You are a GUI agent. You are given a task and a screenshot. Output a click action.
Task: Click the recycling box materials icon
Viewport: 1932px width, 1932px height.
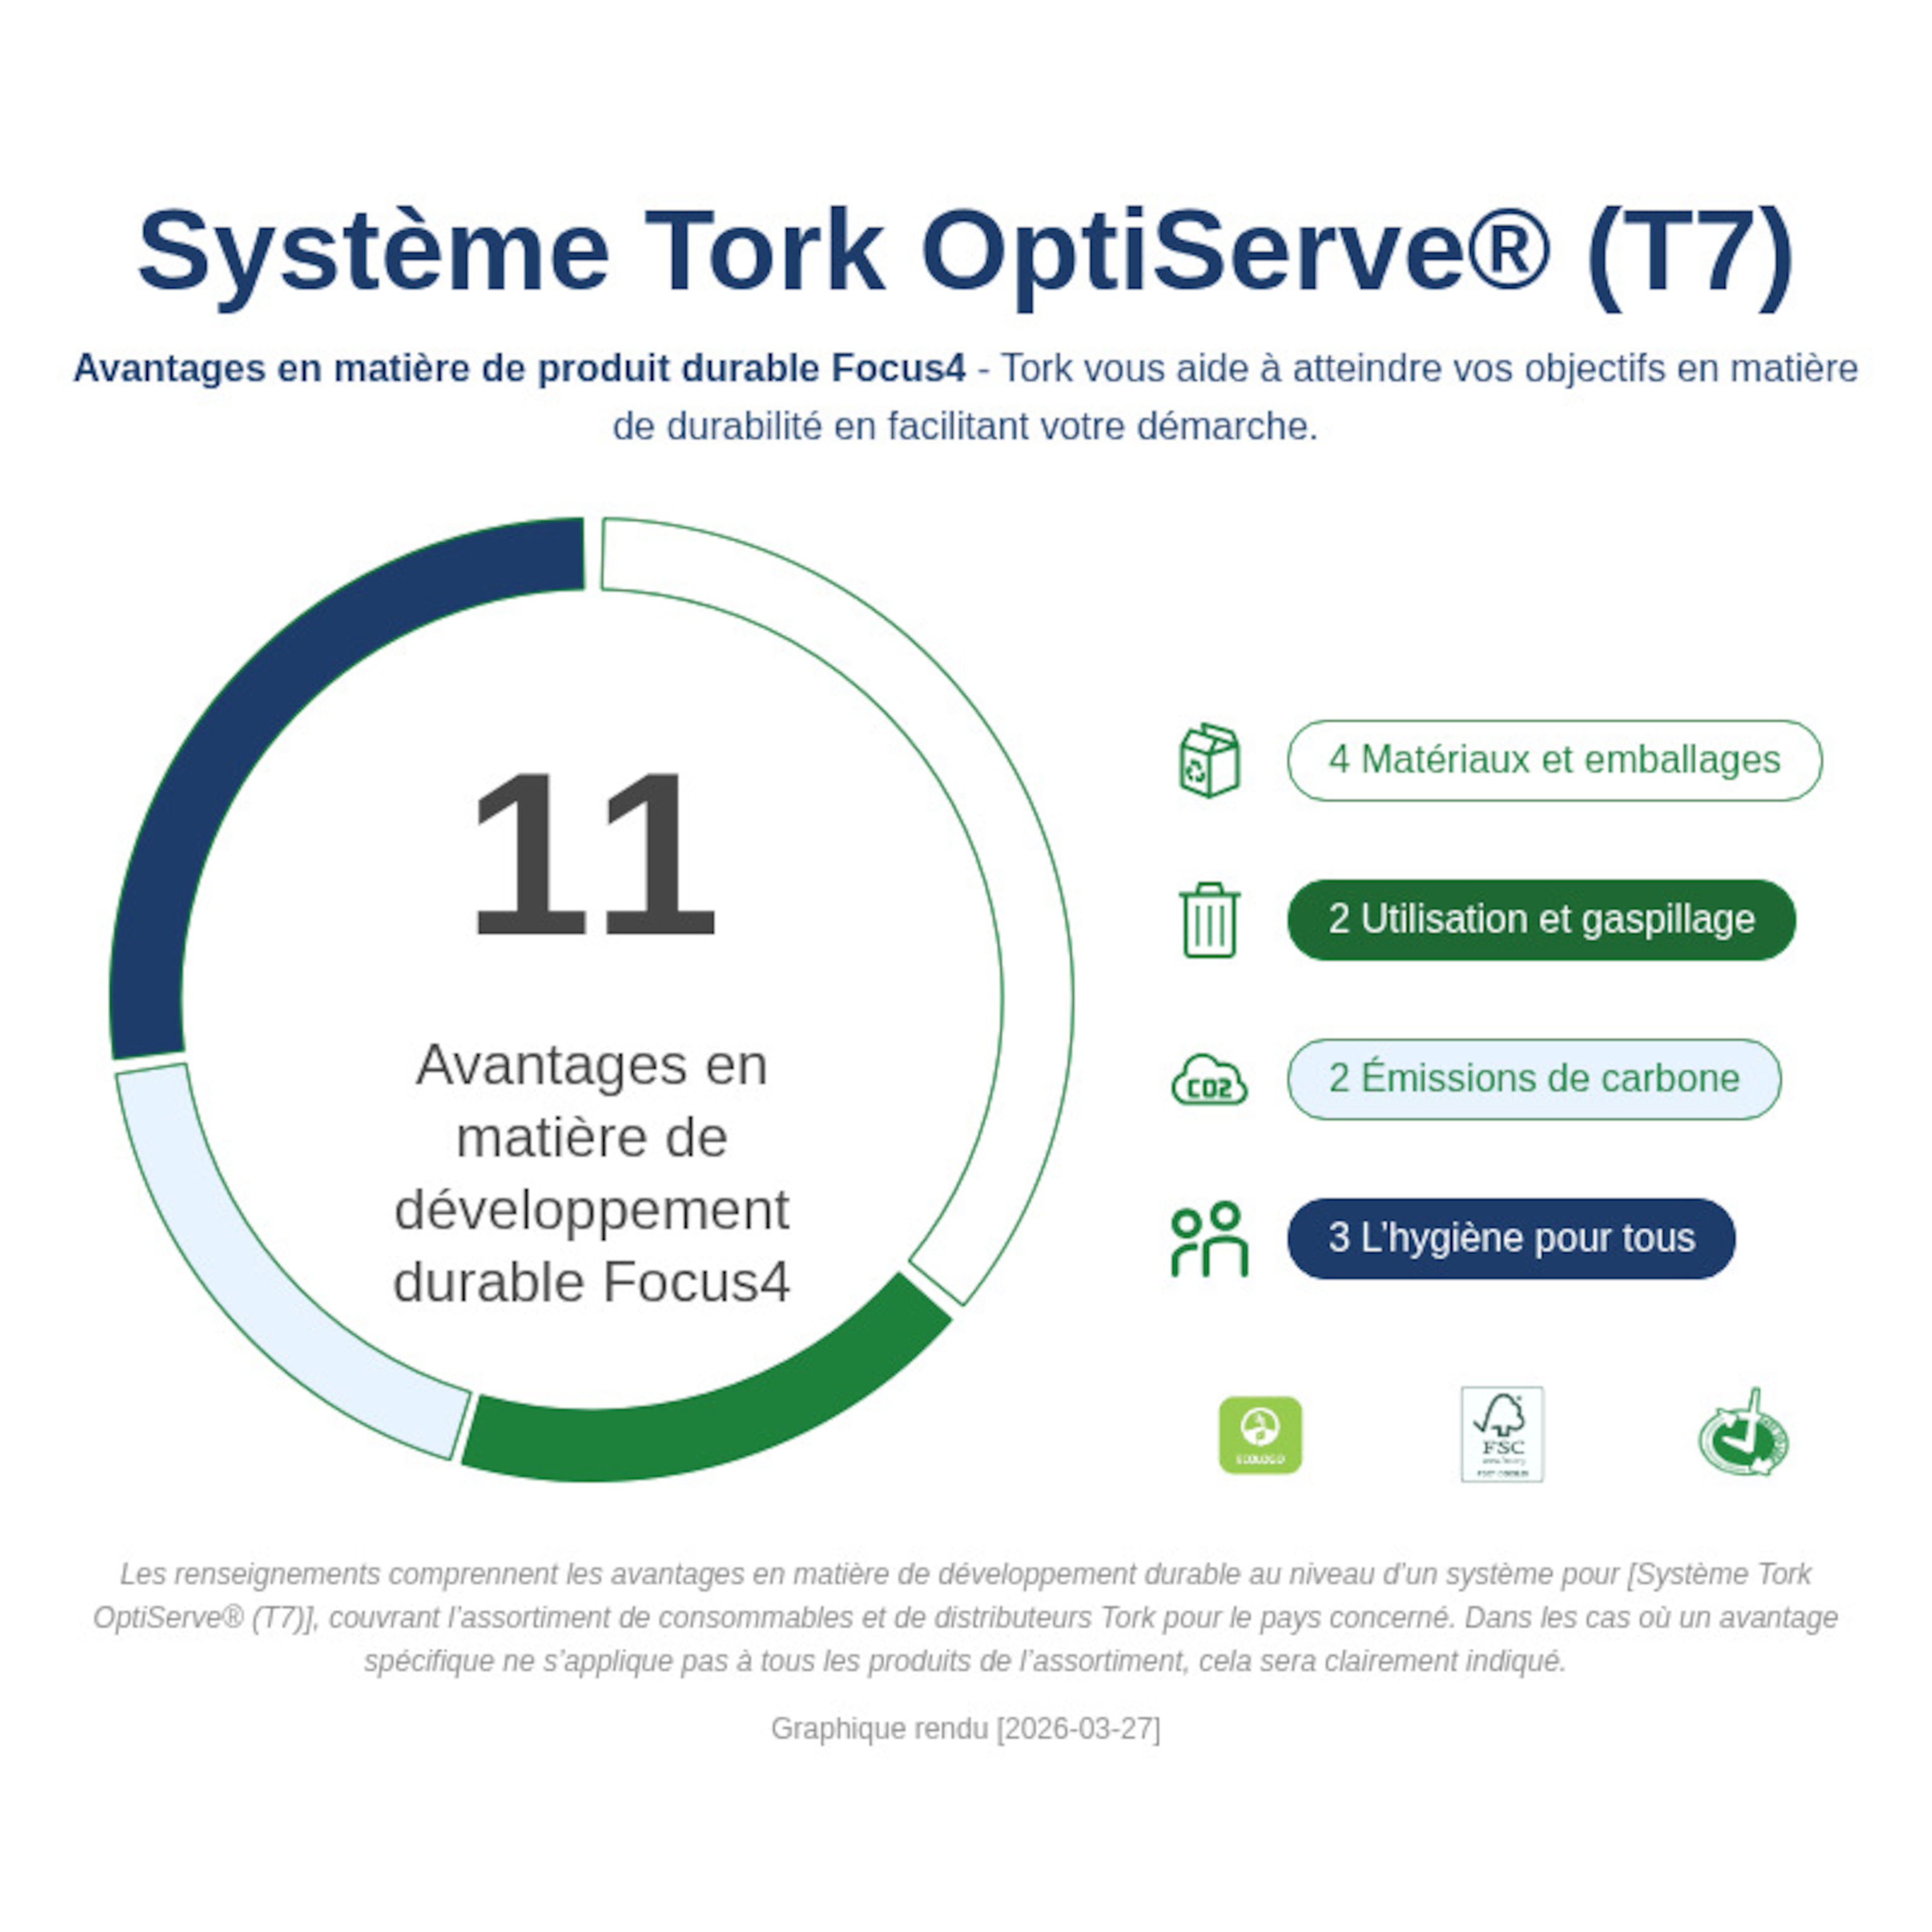[1209, 760]
